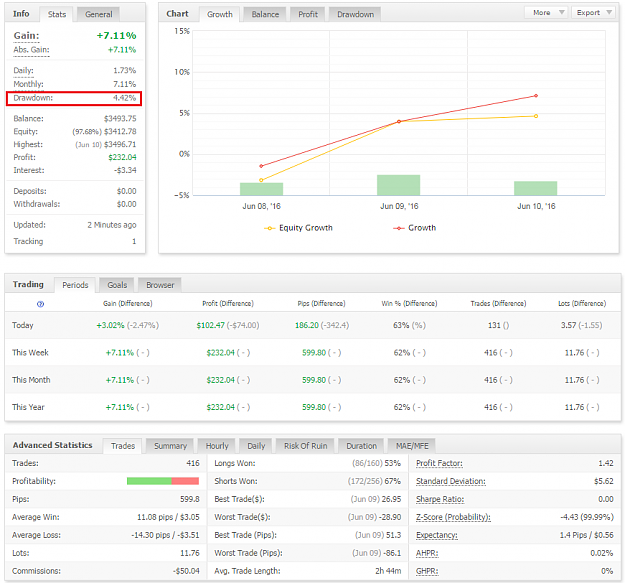Click the Drawdown value 4.42%
Viewport: 625px width, 583px height.
(124, 98)
